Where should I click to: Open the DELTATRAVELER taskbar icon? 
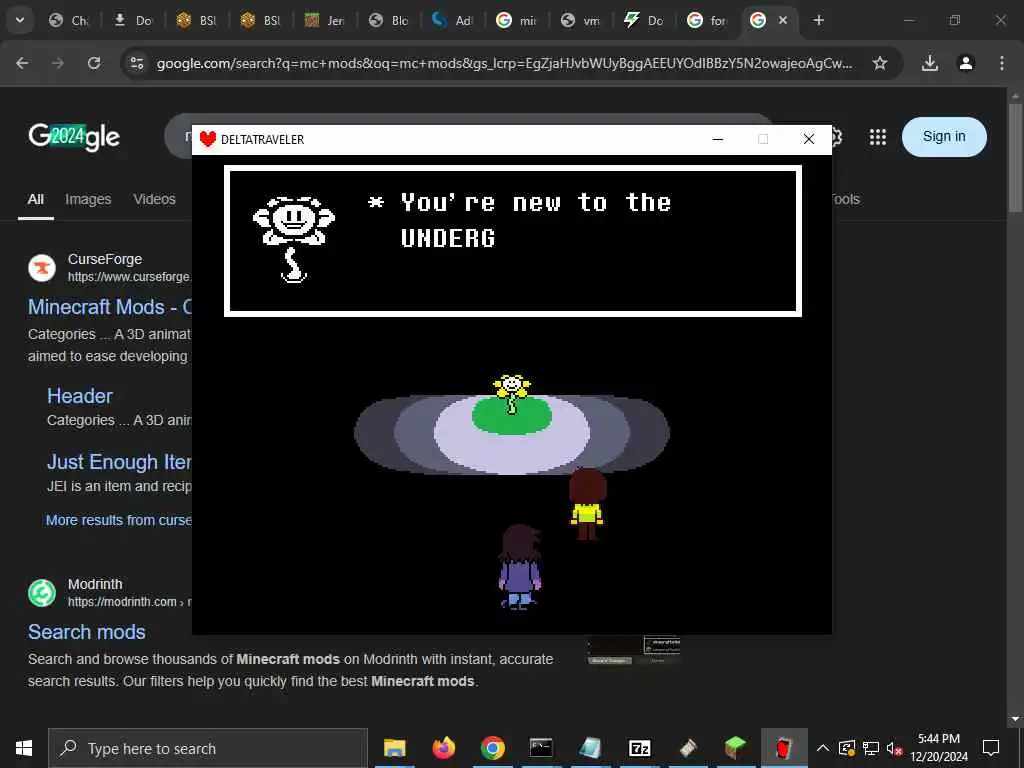pos(784,748)
